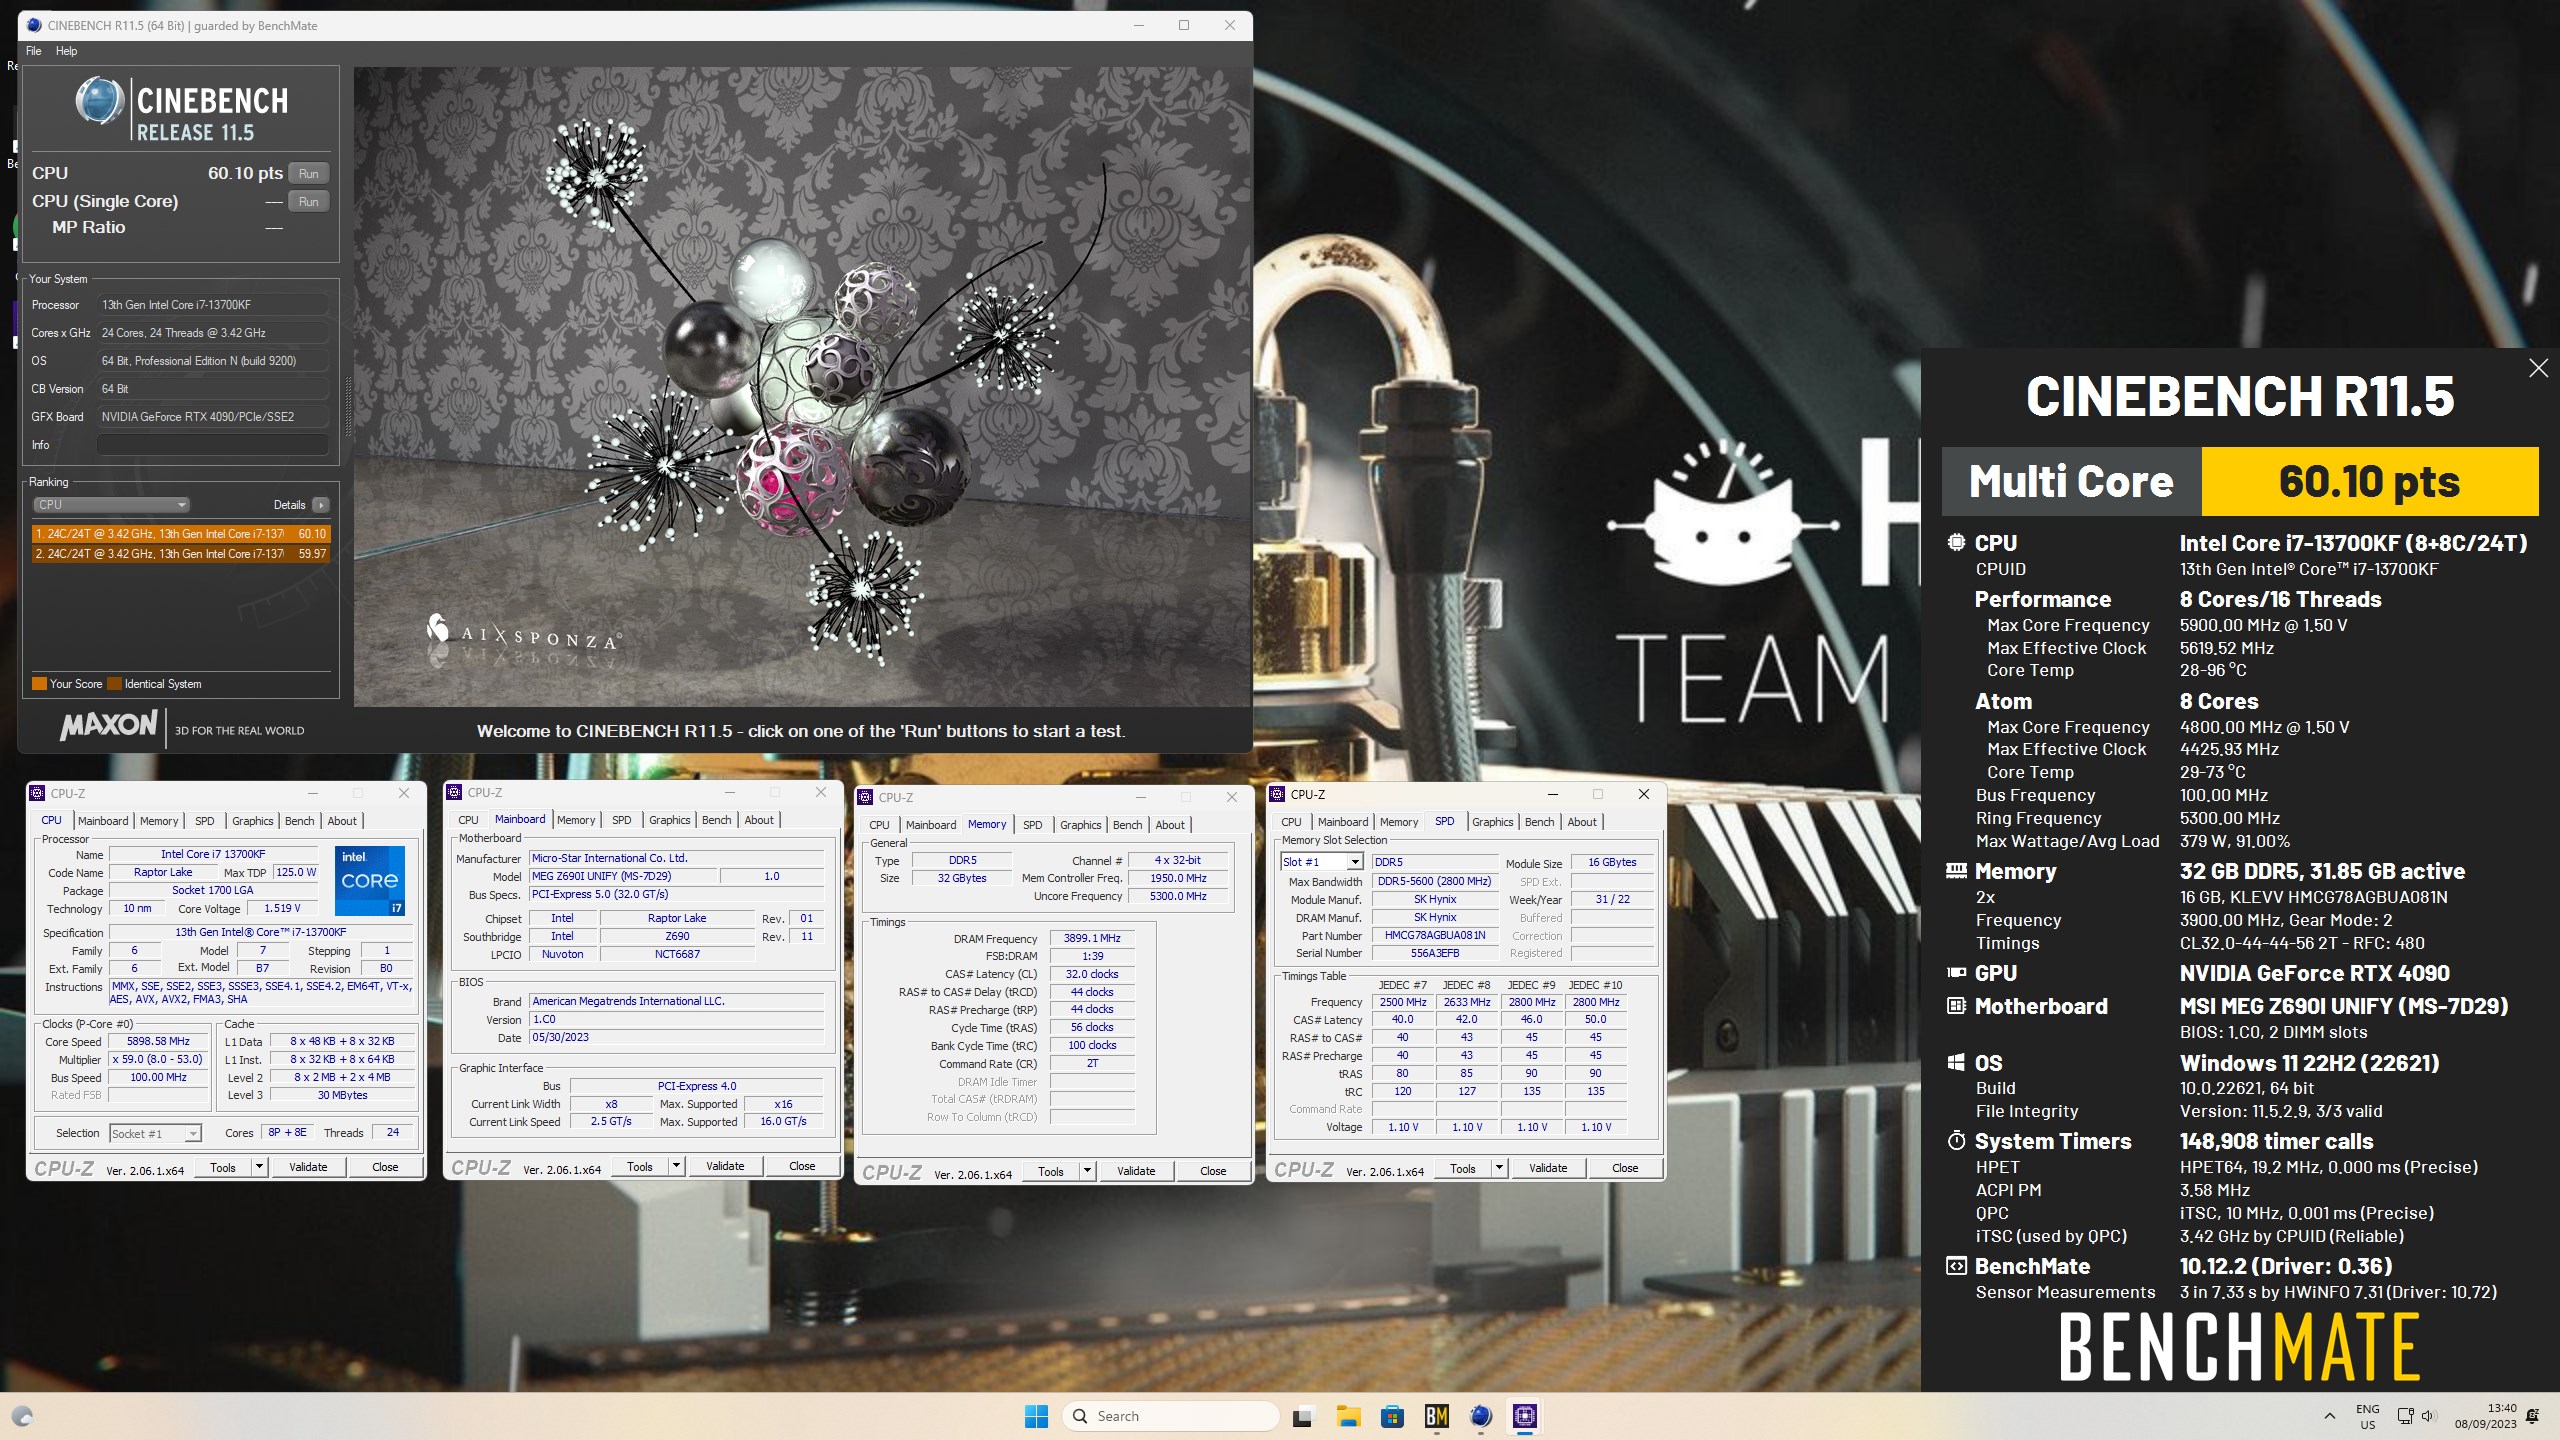The image size is (2560, 1440).
Task: Switch to Graphics tab in CPU-Z Mainboard window
Action: click(x=669, y=820)
